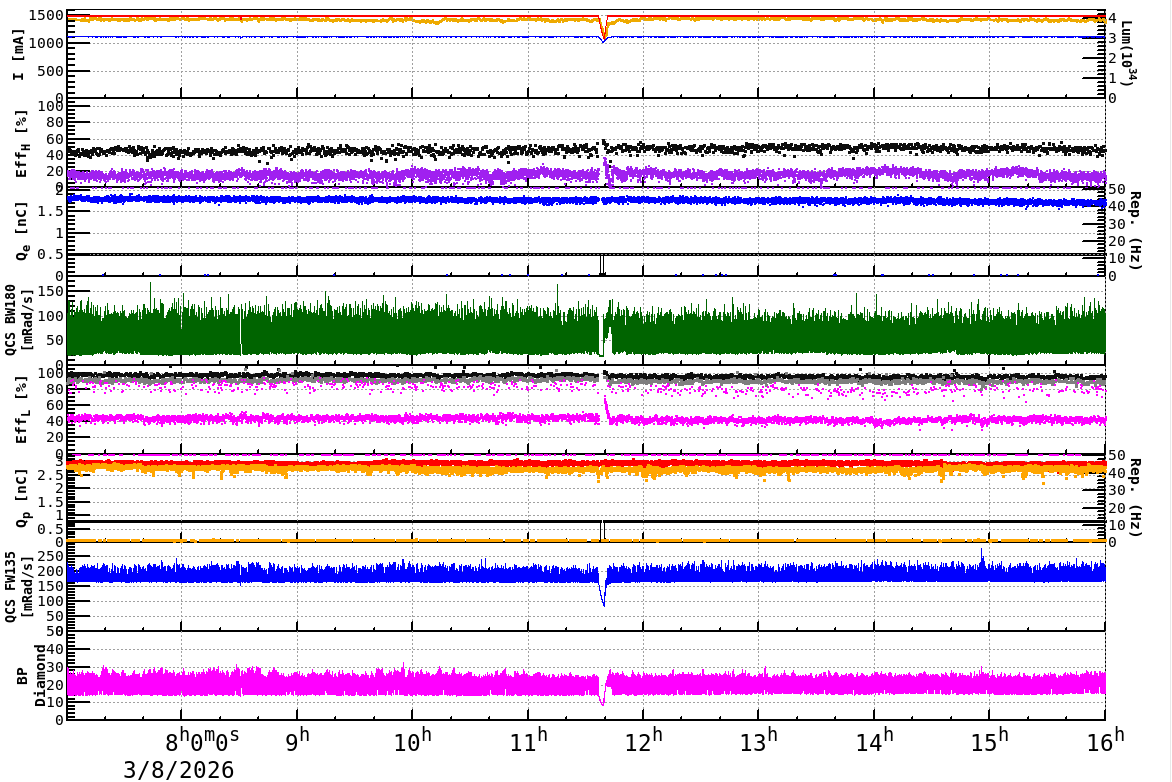Click the 1500 tick on current axis
The height and width of the screenshot is (782, 1172).
[46, 16]
